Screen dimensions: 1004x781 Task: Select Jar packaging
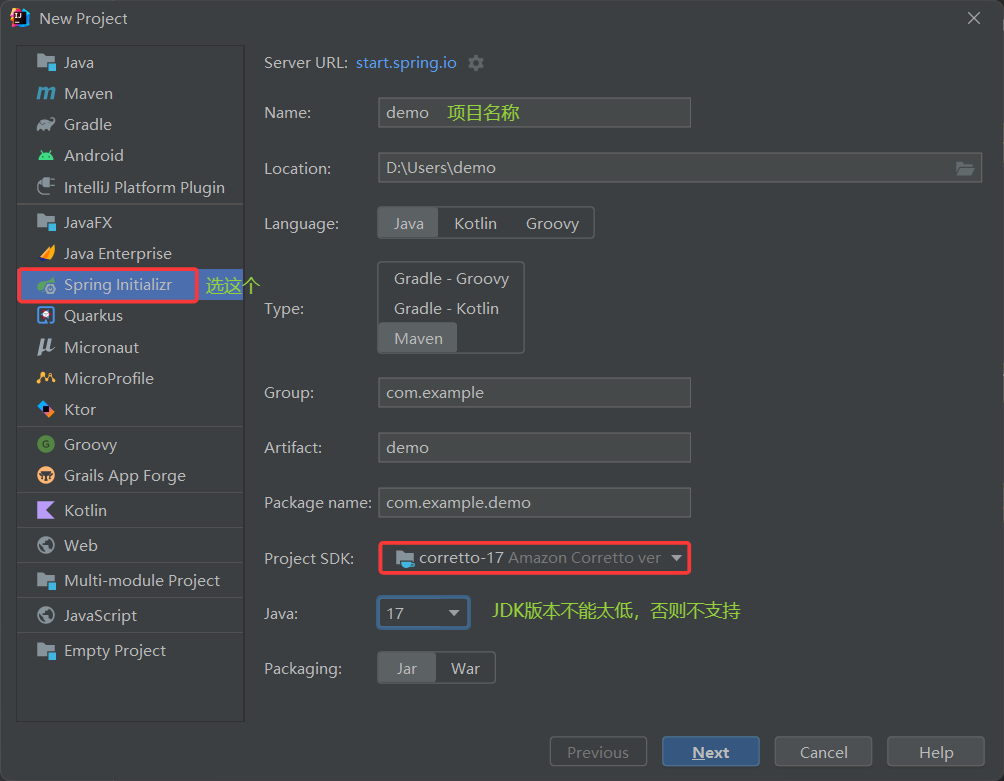tap(407, 668)
